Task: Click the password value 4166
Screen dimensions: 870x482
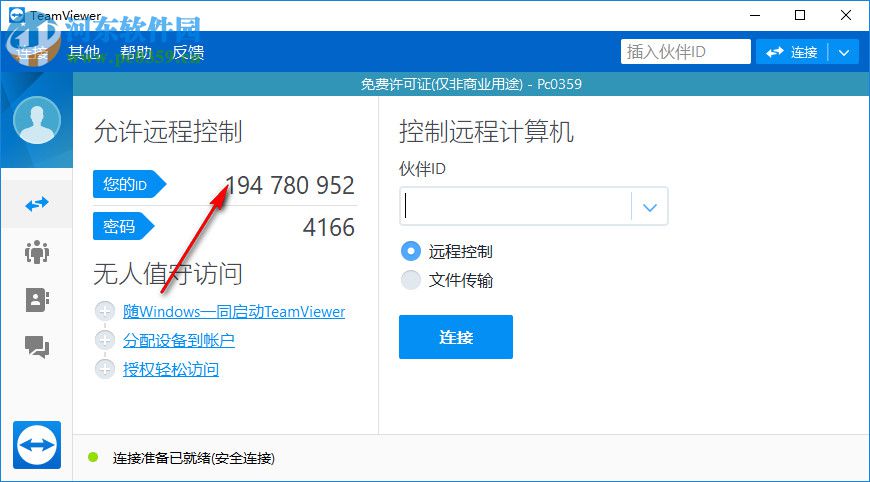Action: point(328,227)
